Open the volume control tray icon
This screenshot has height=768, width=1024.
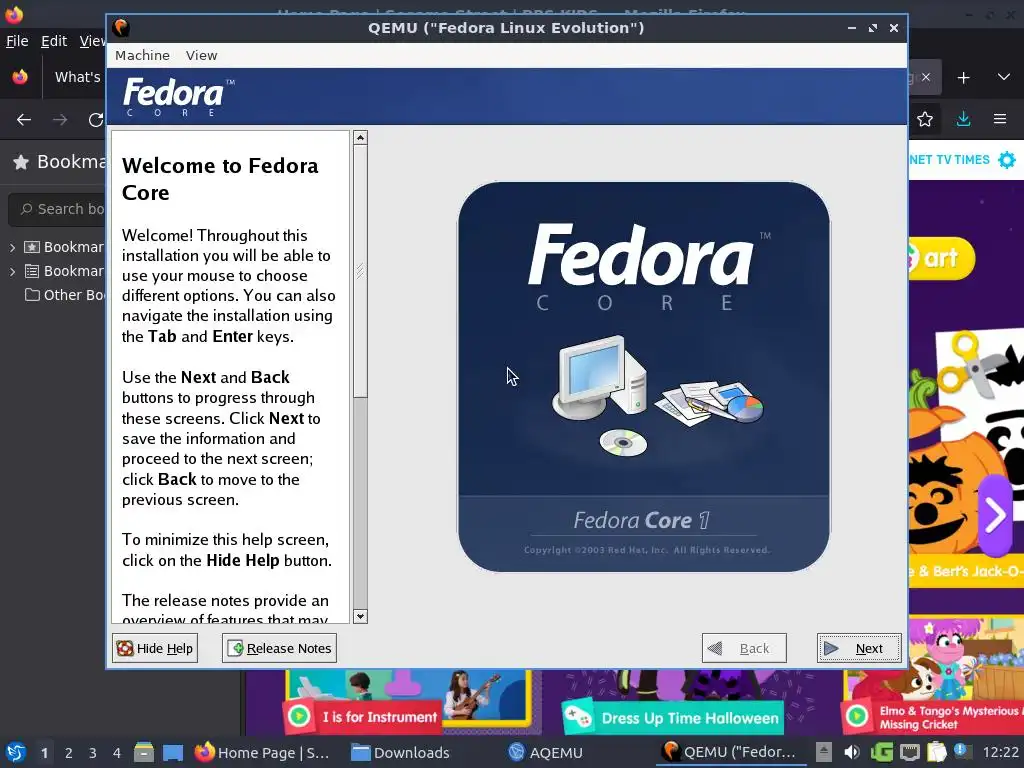pos(852,752)
